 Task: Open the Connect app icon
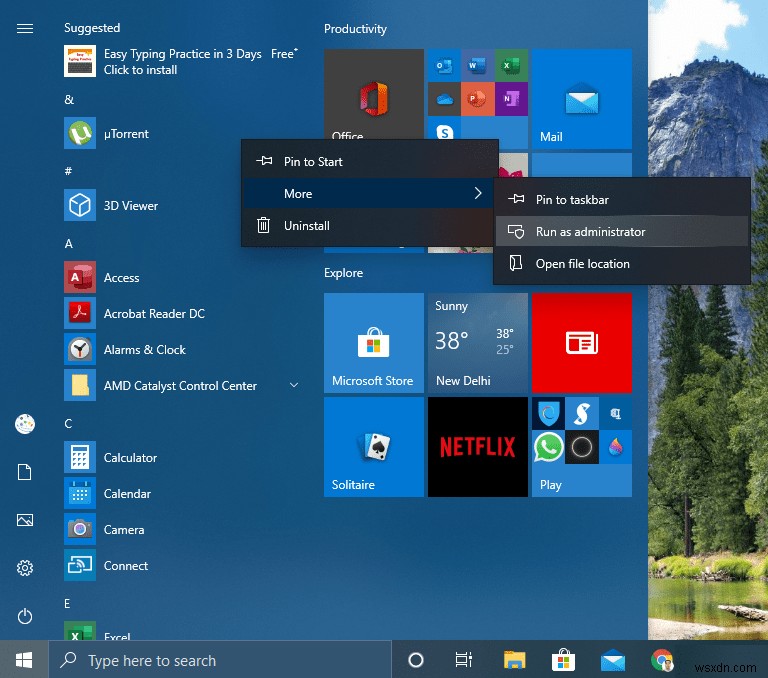(80, 565)
